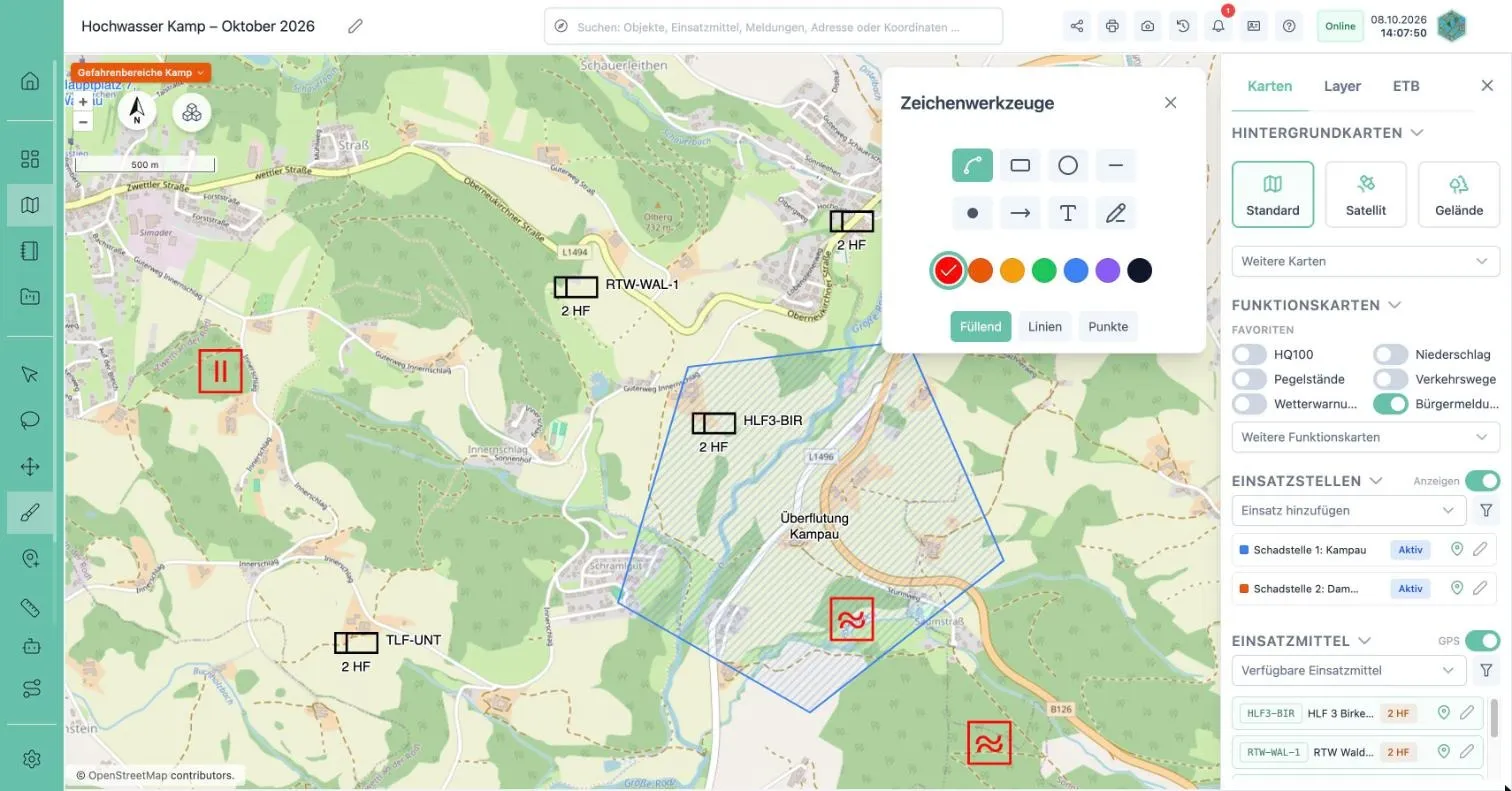Filter Einsatzstellen with funnel icon
Screen dimensions: 1512x791
point(1486,510)
